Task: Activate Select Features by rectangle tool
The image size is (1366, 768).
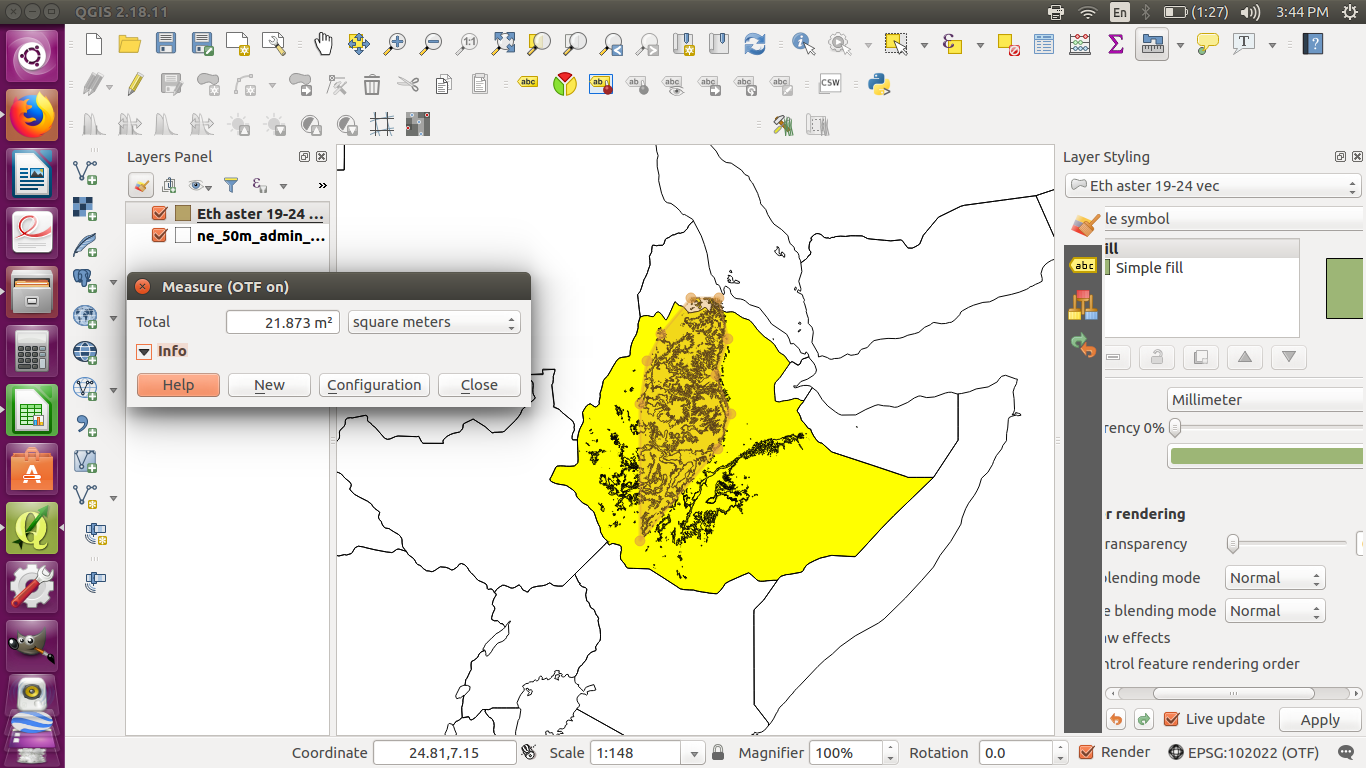Action: click(896, 44)
